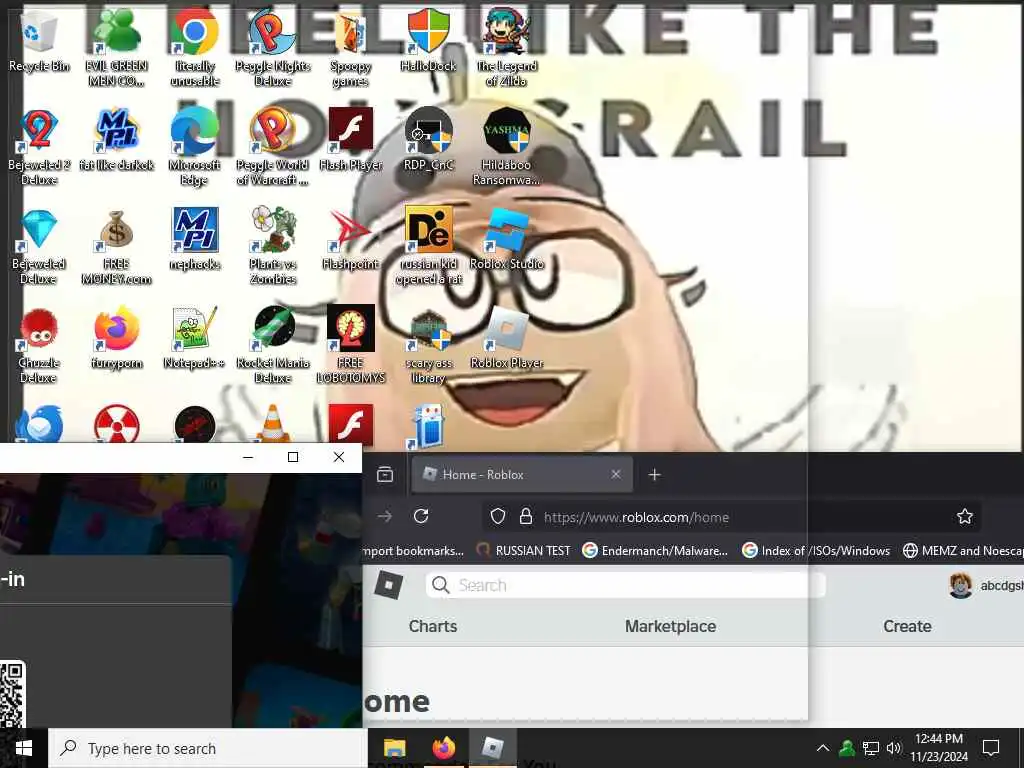The height and width of the screenshot is (768, 1024).
Task: Go to Roblox Marketplace page
Action: coord(670,626)
